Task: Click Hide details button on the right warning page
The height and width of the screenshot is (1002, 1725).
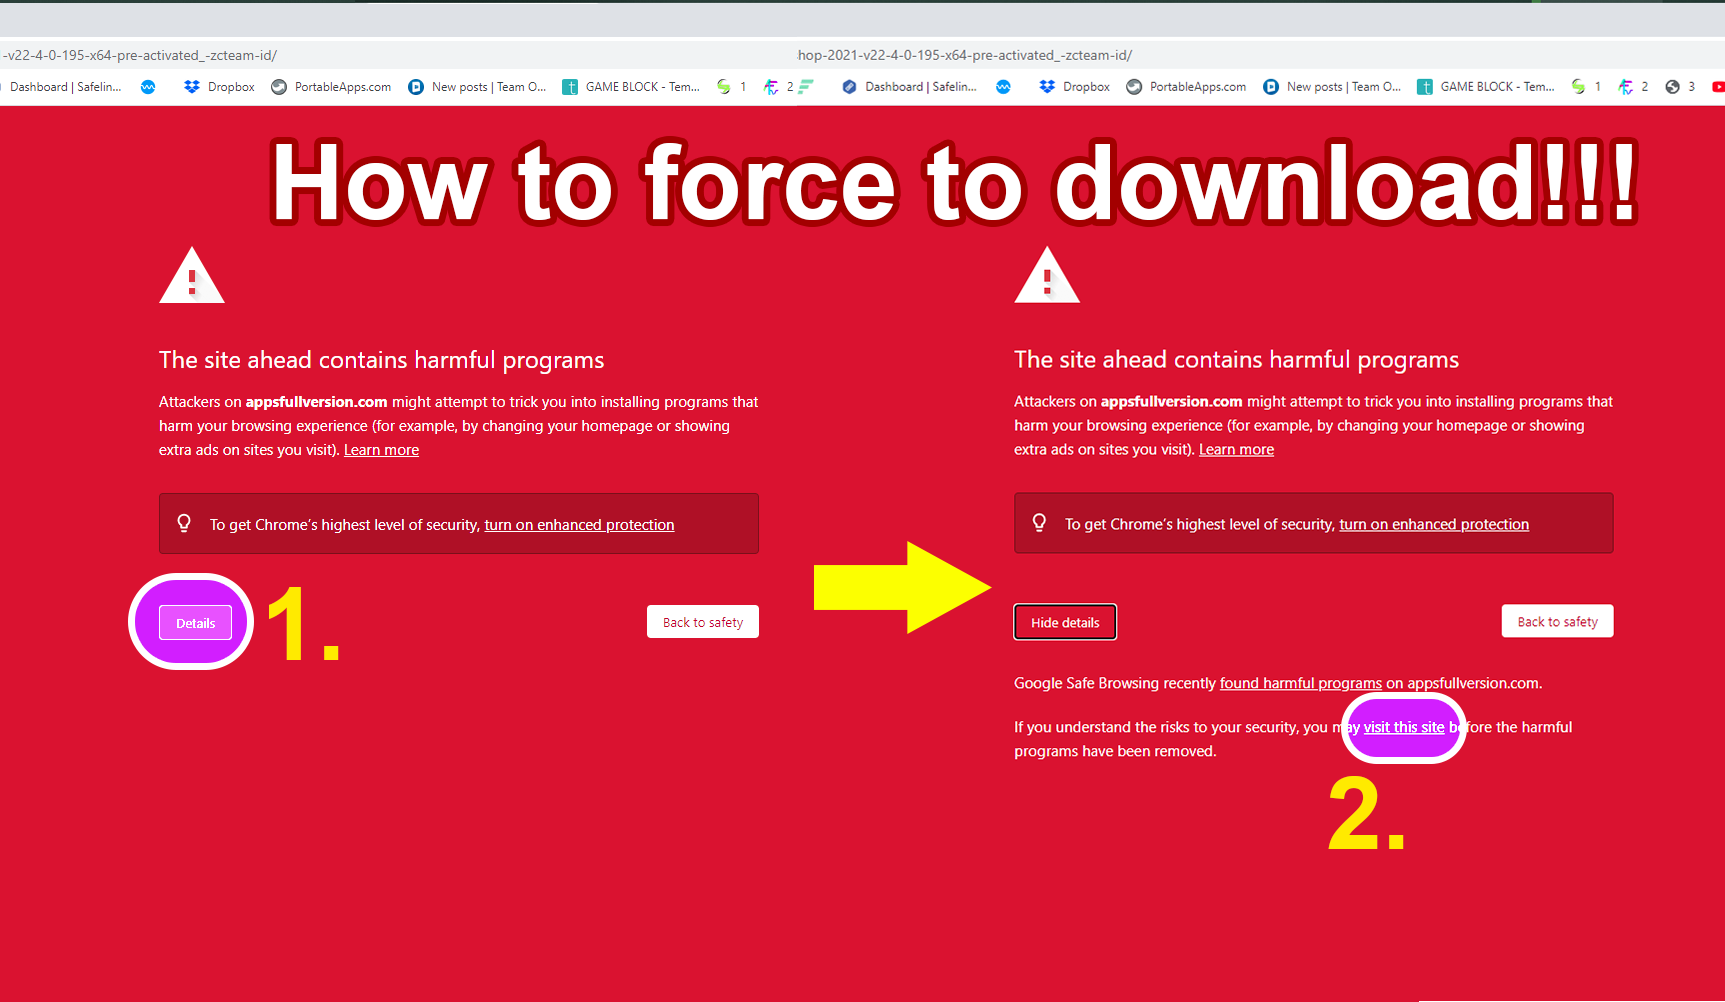Action: point(1065,622)
